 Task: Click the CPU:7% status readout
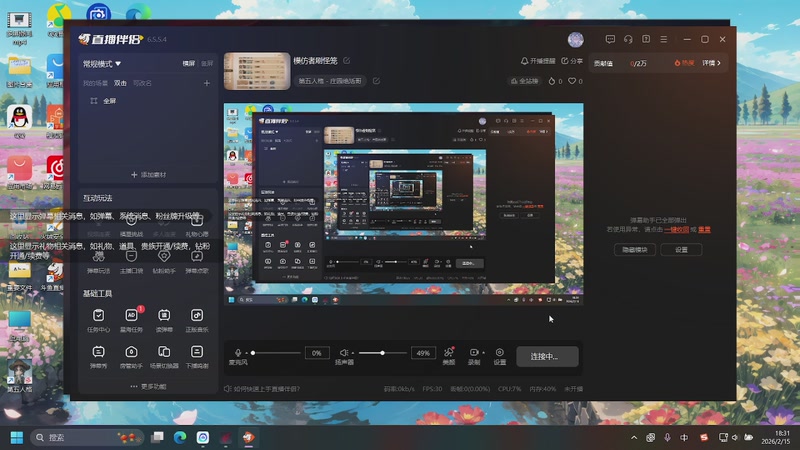(509, 389)
